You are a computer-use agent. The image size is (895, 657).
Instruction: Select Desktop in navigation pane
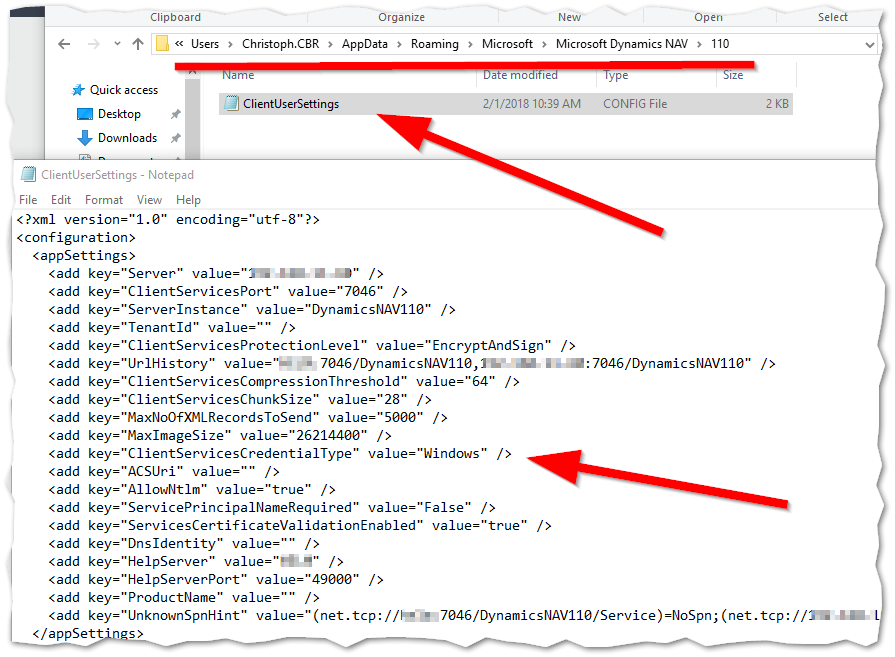click(x=119, y=114)
